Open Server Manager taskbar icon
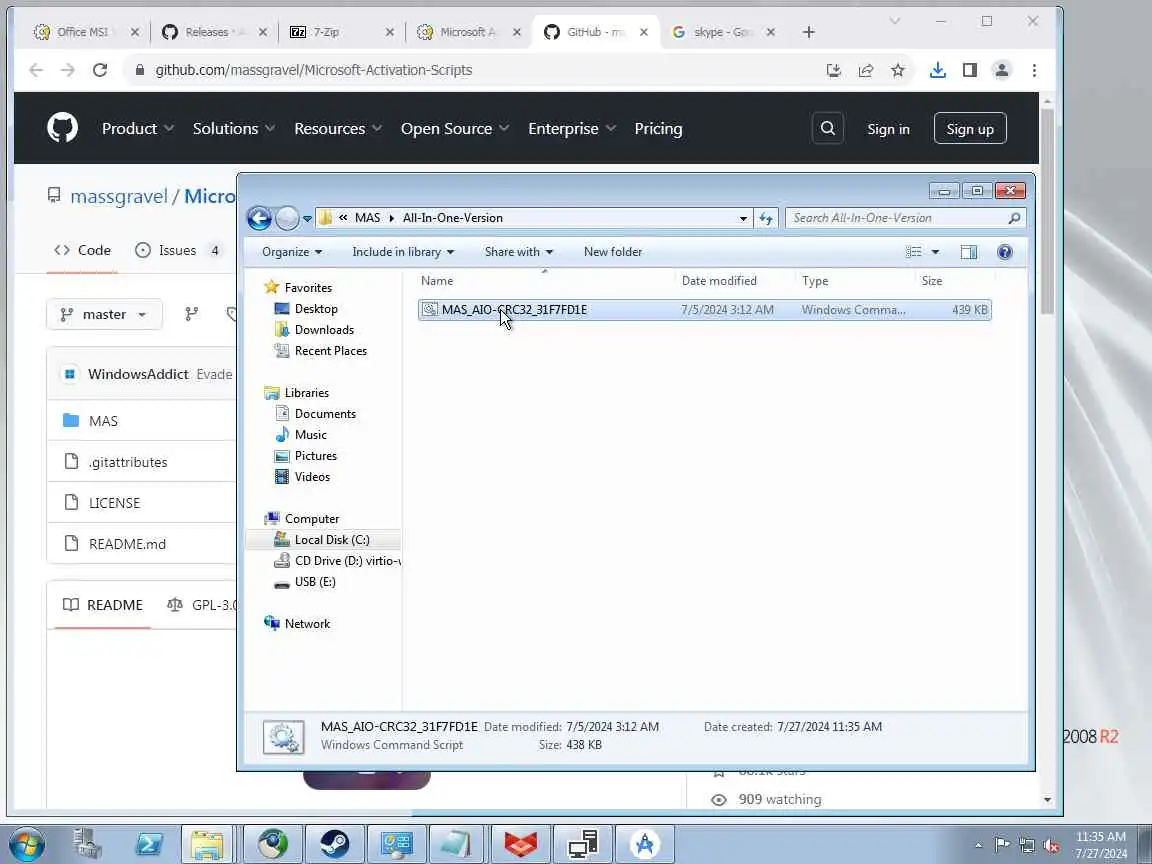 [87, 844]
